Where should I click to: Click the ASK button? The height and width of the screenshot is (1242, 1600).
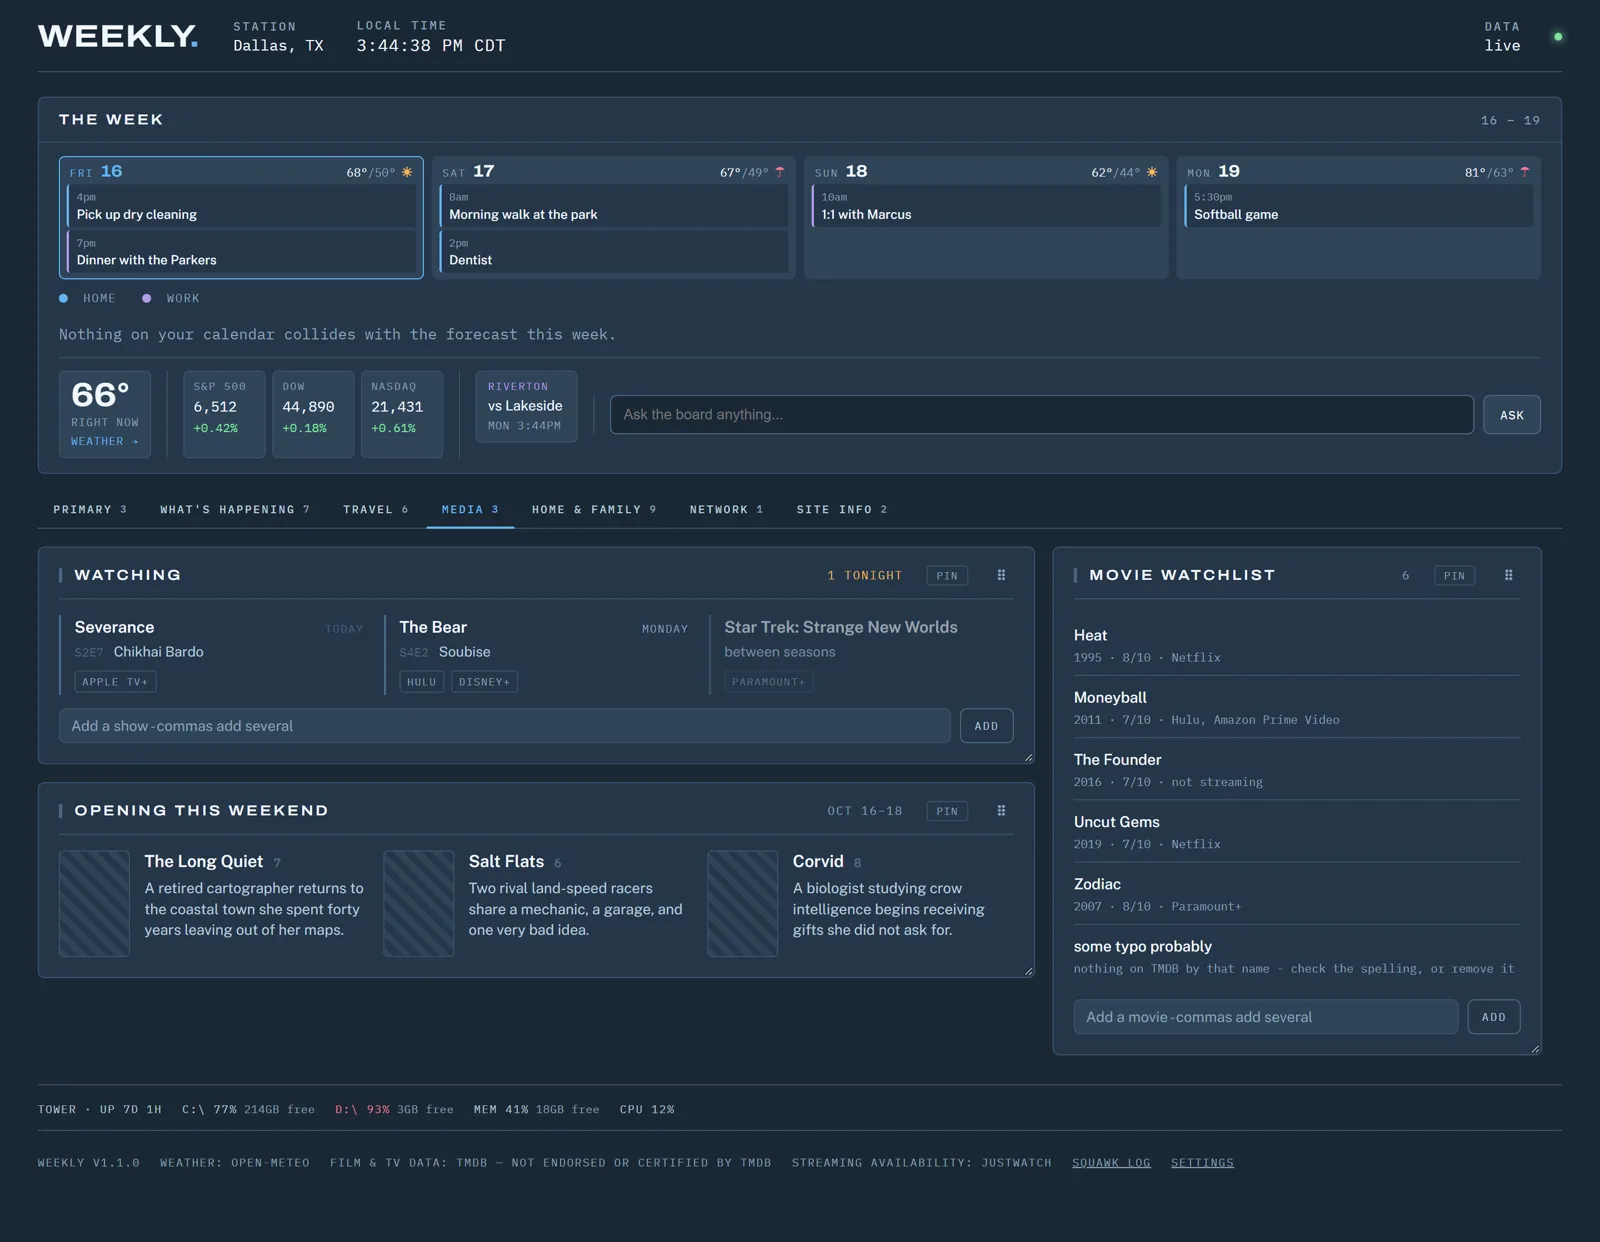click(x=1512, y=415)
